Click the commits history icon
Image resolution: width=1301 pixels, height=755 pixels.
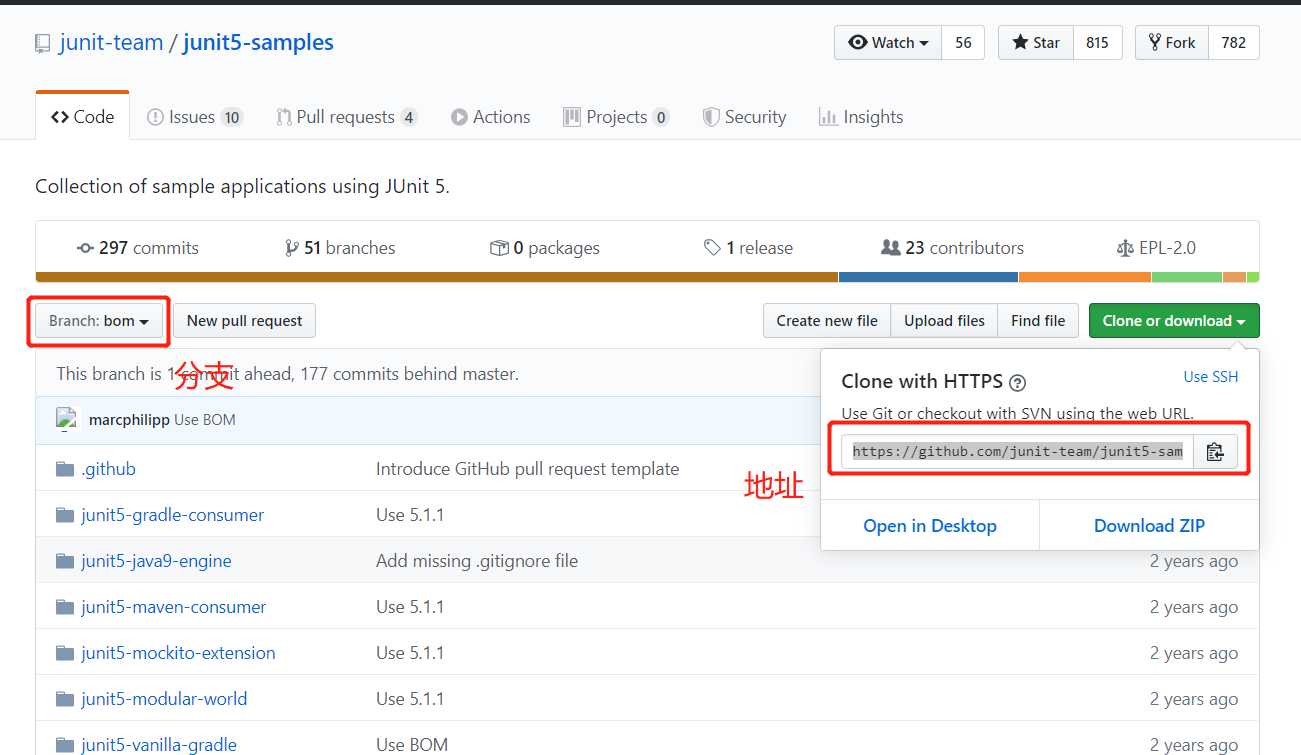click(85, 248)
